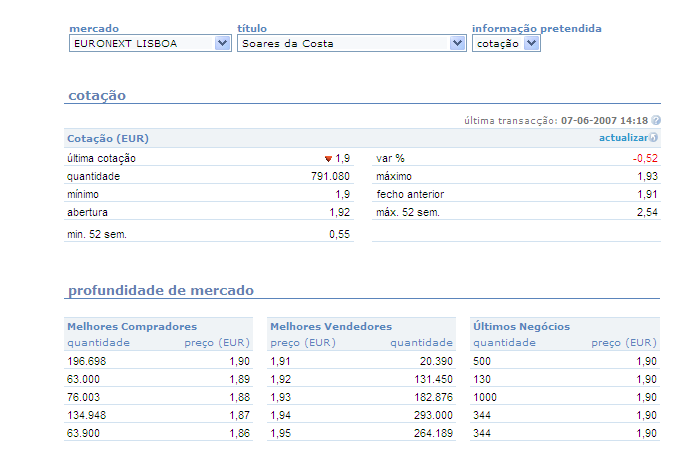Select the EURONEXT LISBOA market field
Viewport: 674px width, 469px height.
[150, 43]
